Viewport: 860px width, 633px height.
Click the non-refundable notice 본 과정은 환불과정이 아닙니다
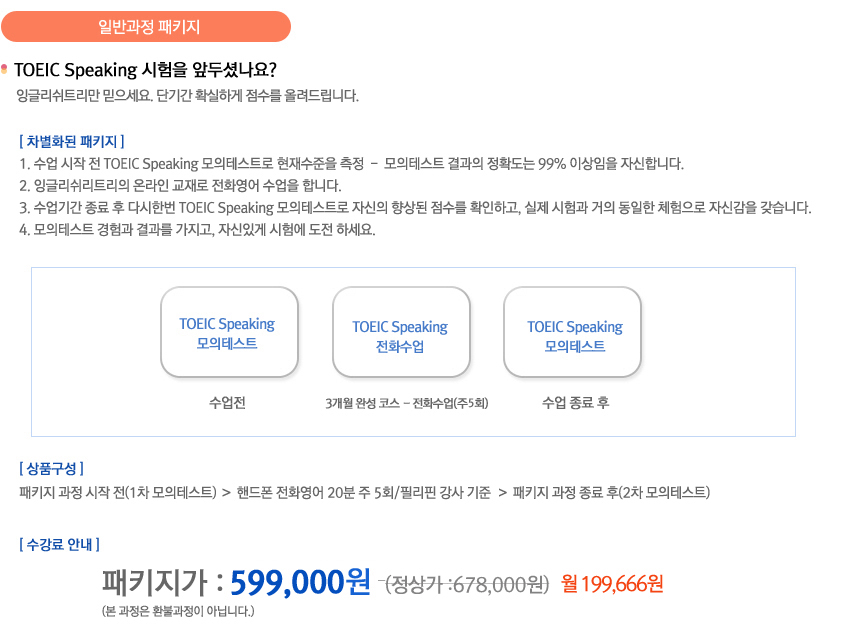click(x=178, y=611)
